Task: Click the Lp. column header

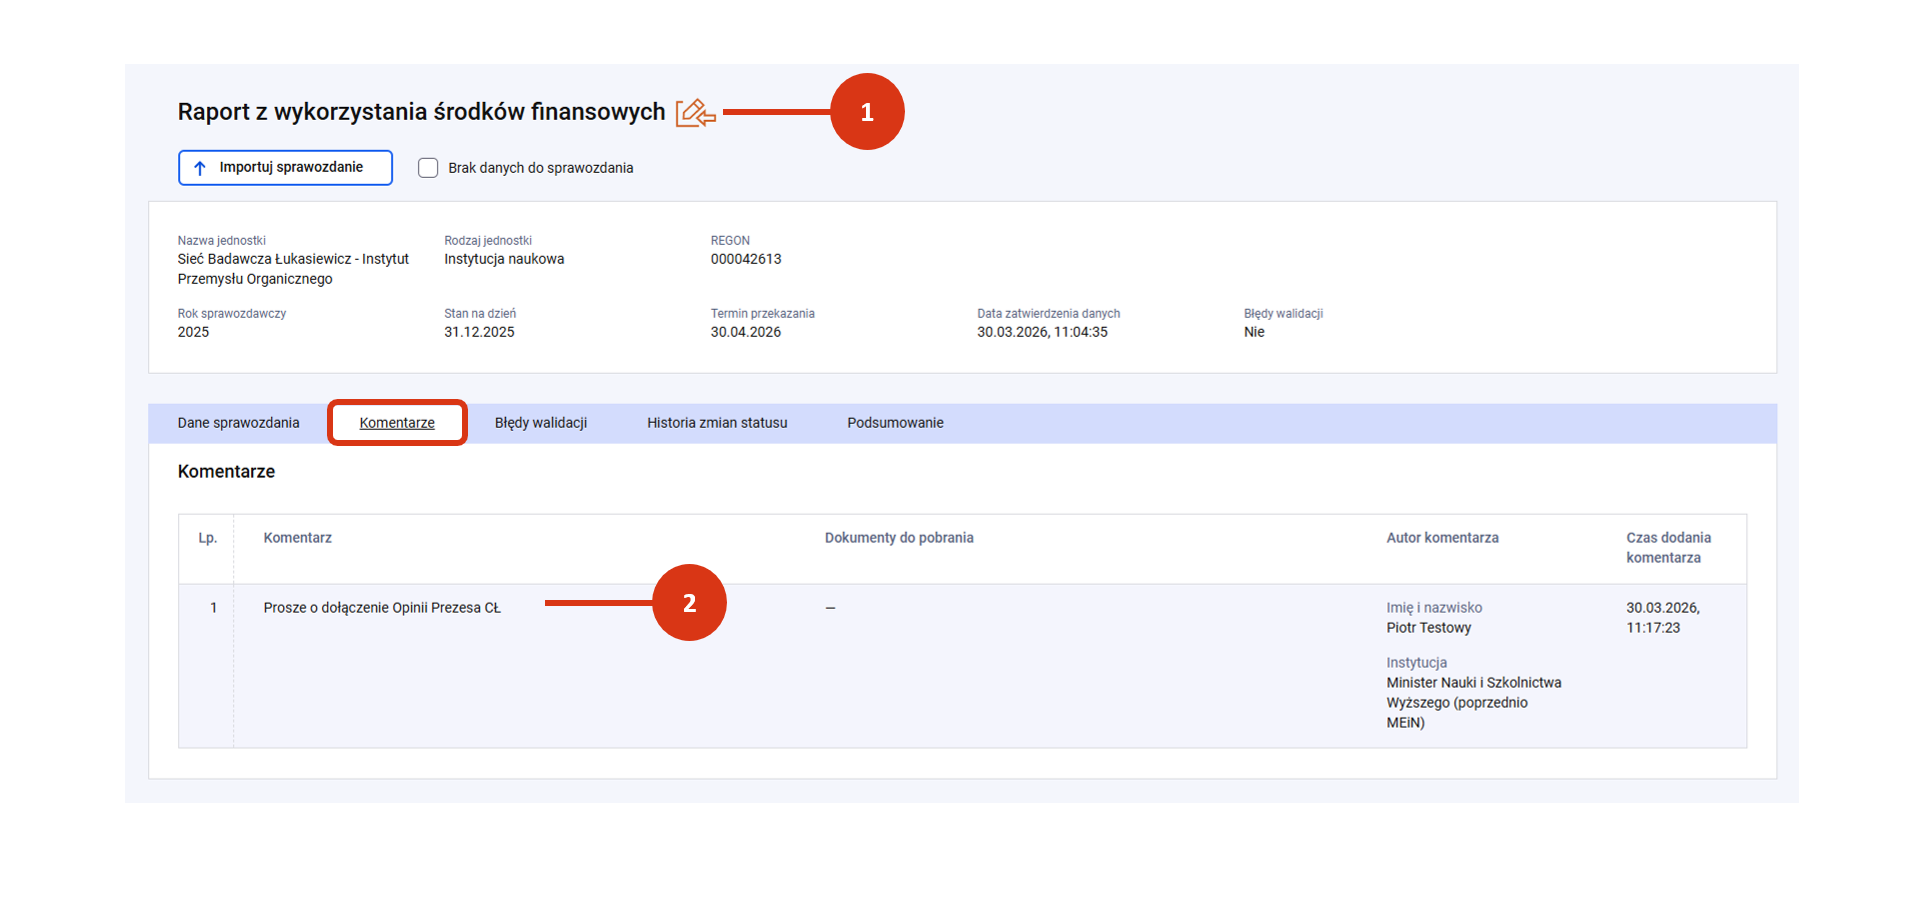Action: click(x=207, y=538)
